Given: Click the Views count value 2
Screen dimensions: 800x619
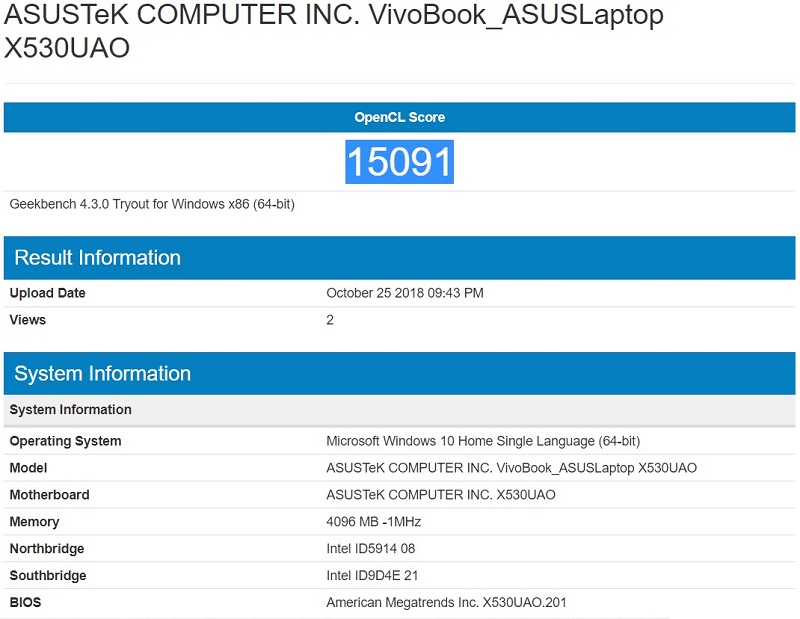Looking at the screenshot, I should click(330, 320).
